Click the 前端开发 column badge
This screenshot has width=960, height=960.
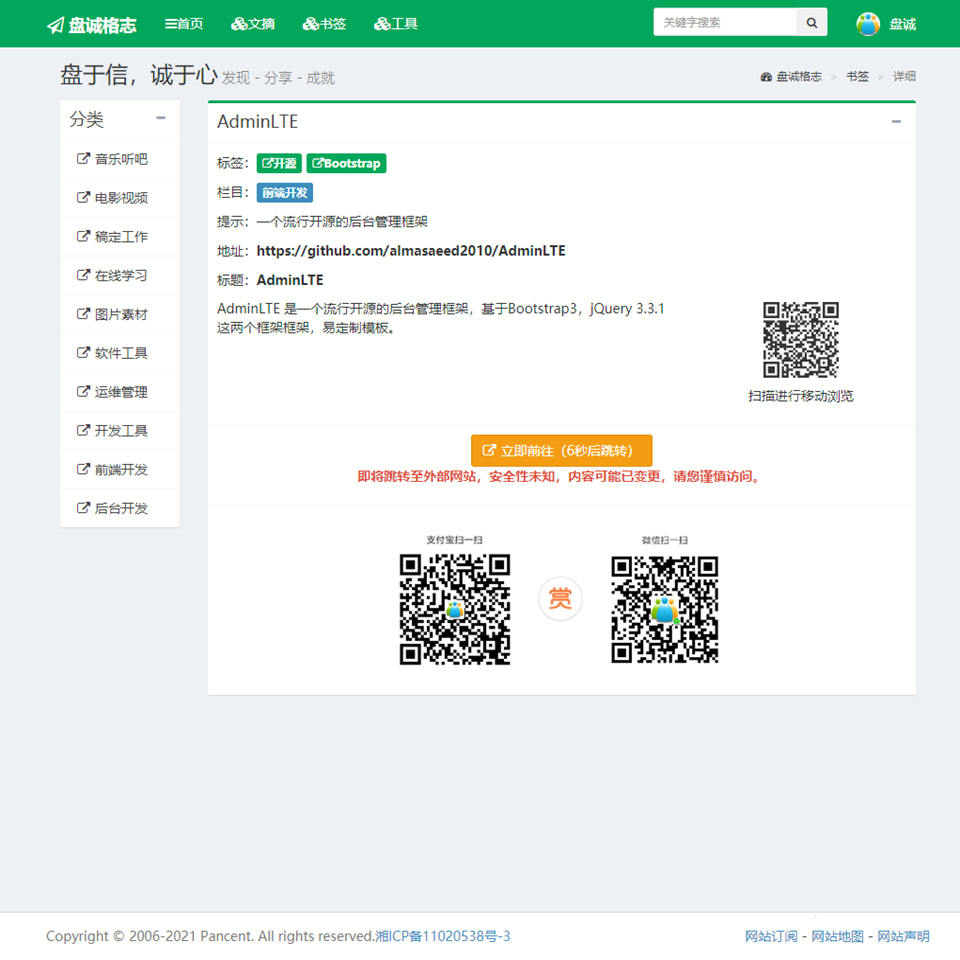[285, 193]
